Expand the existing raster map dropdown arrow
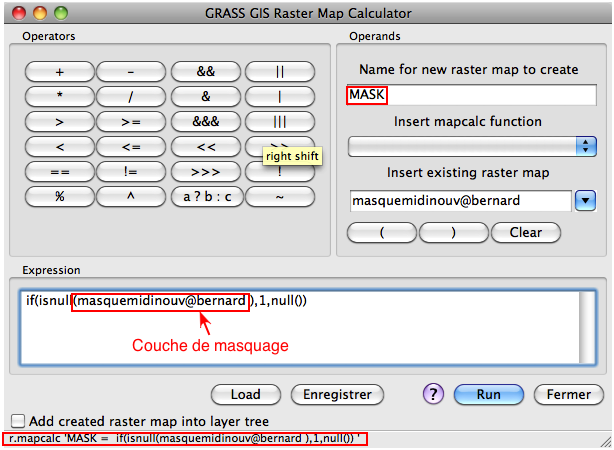The image size is (614, 450). pos(586,201)
